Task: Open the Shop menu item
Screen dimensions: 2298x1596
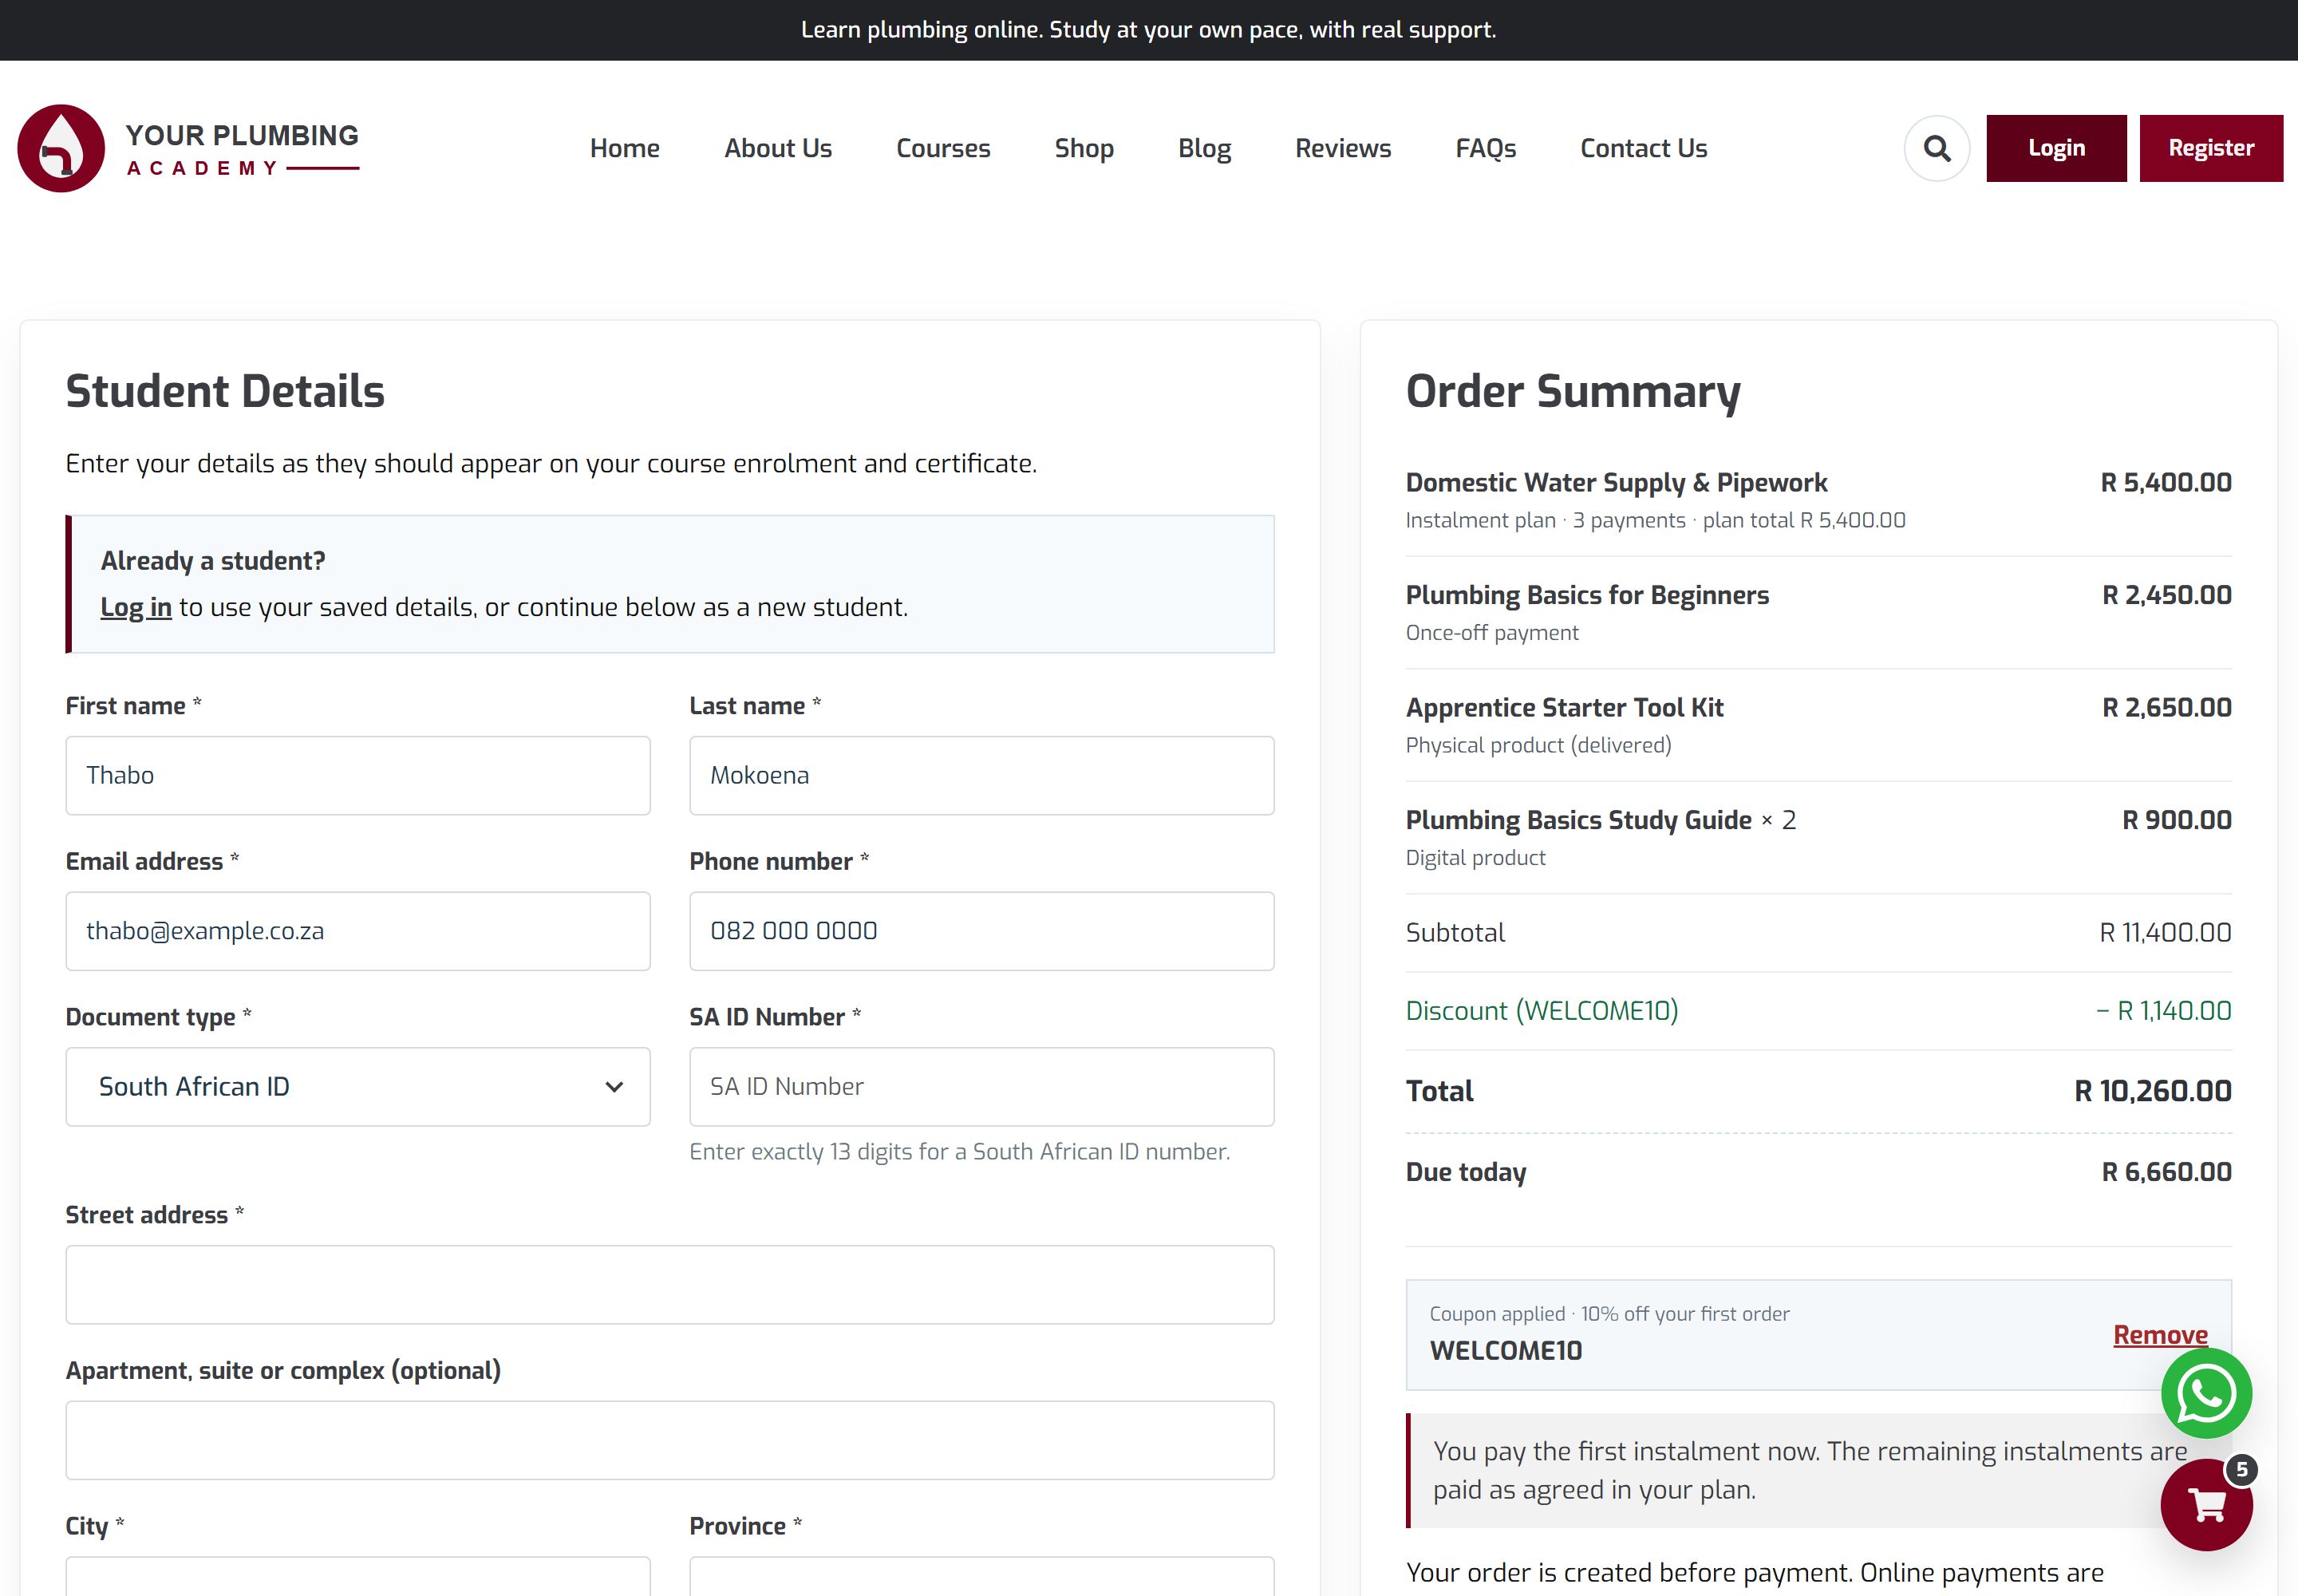Action: coord(1084,148)
